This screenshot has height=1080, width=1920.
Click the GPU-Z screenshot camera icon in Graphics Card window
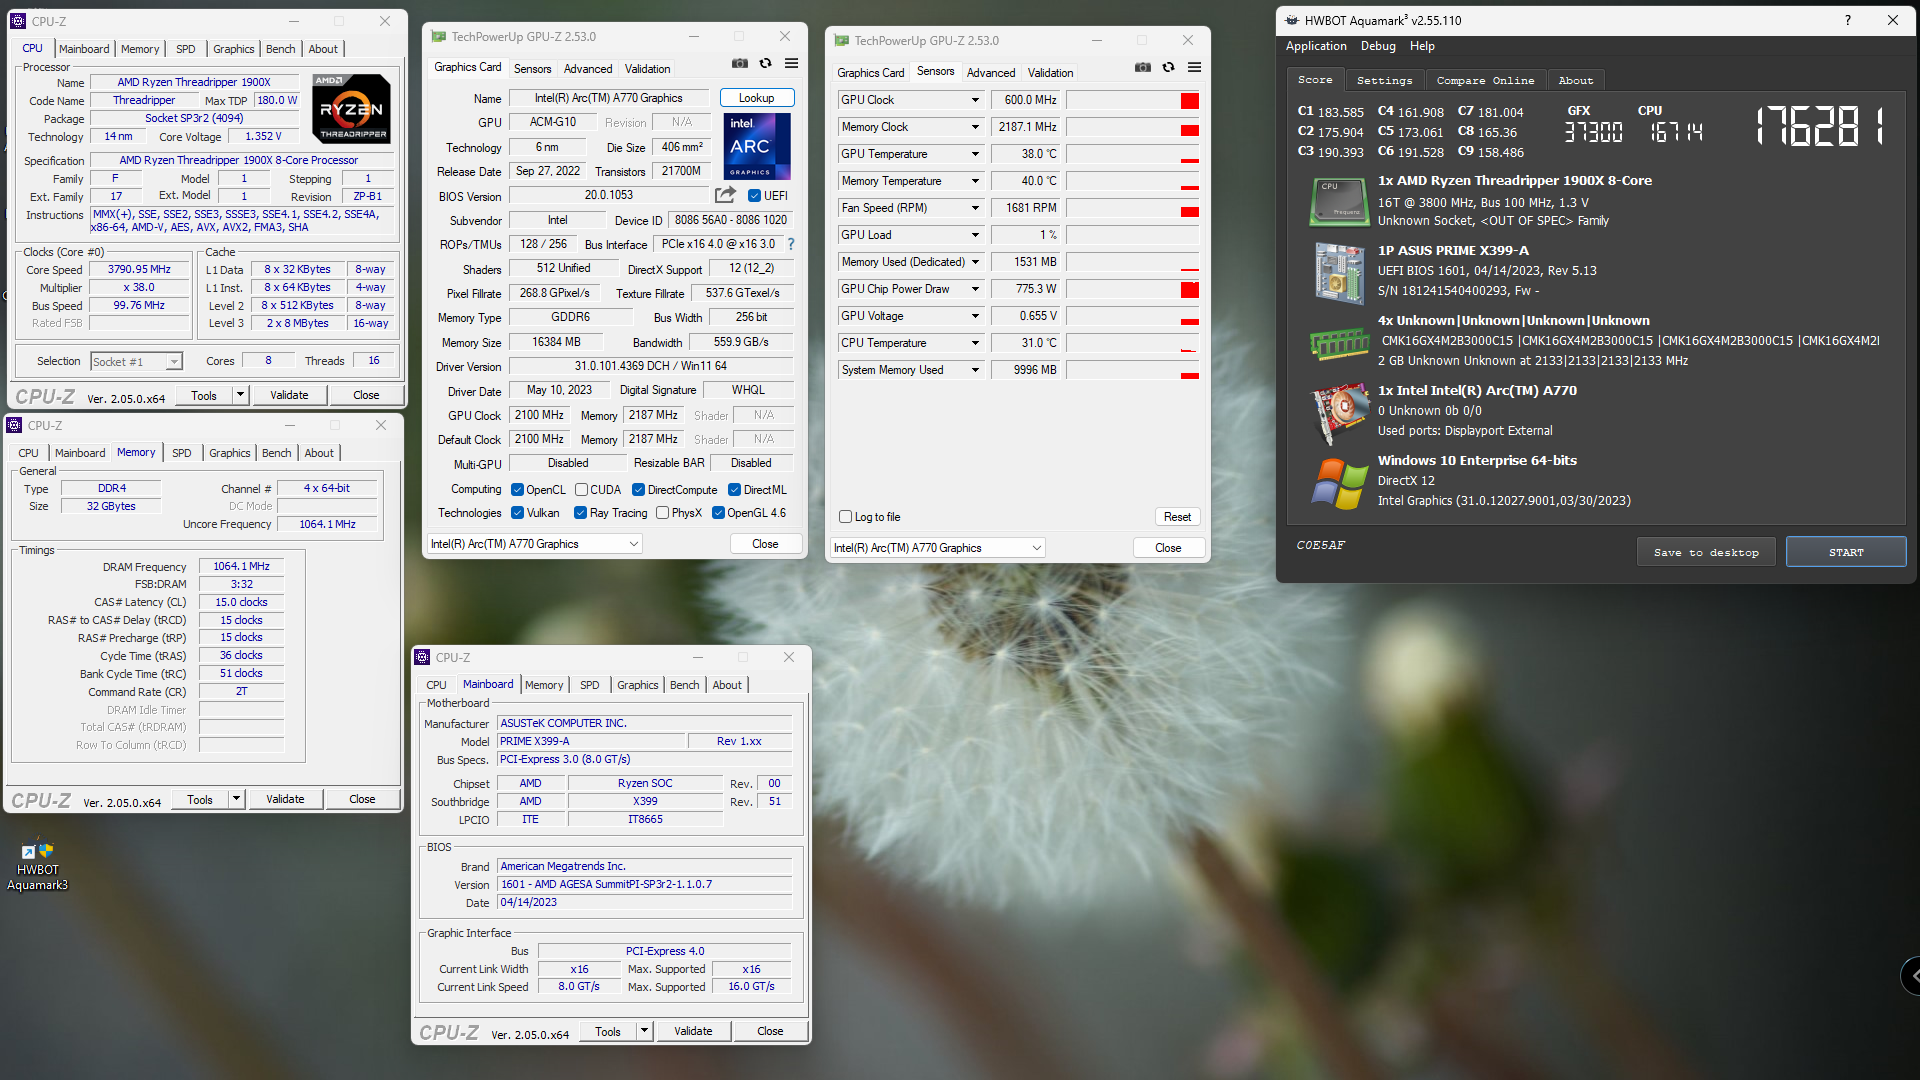[x=739, y=64]
